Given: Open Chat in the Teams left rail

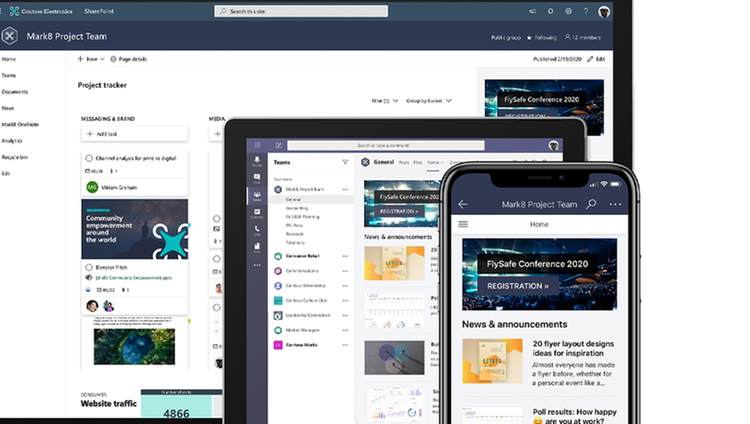Looking at the screenshot, I should [257, 179].
